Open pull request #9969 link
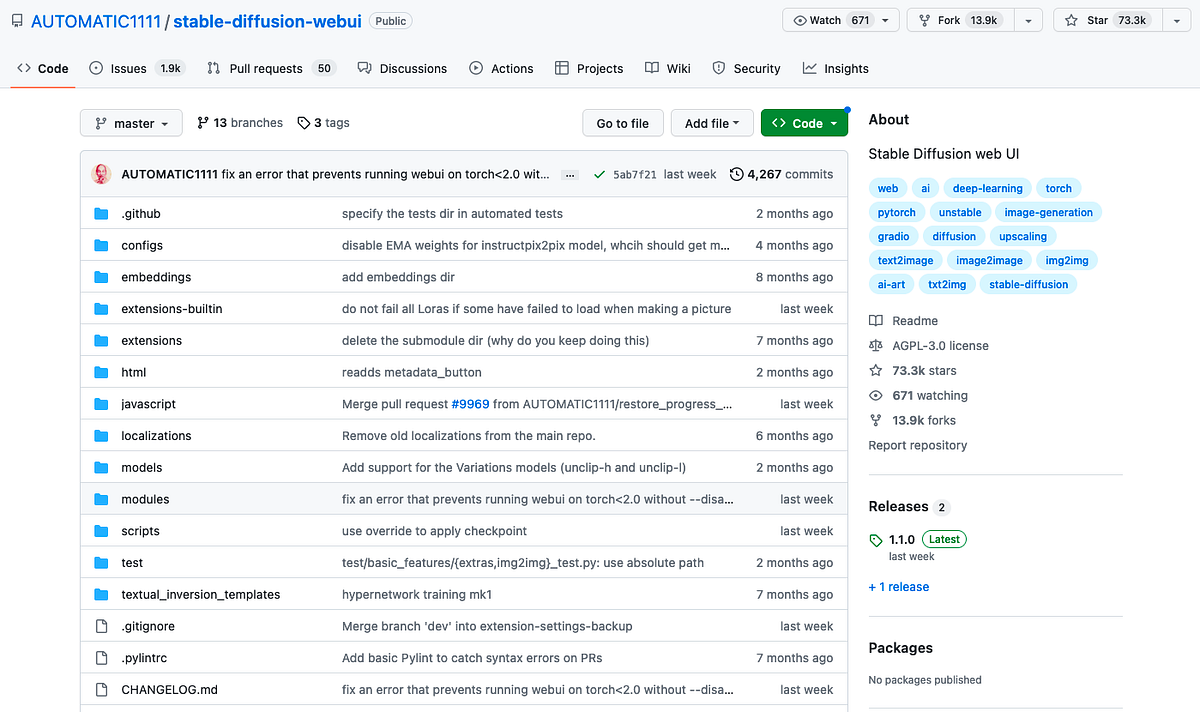 point(469,404)
